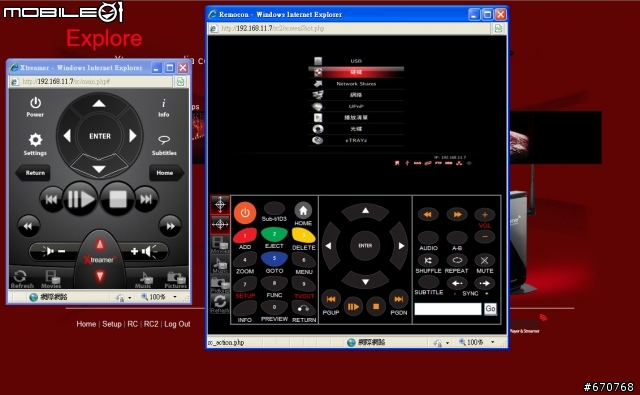Screen dimensions: 640x395
Task: Toggle SHUFFLE in Remocon window
Action: (428, 260)
